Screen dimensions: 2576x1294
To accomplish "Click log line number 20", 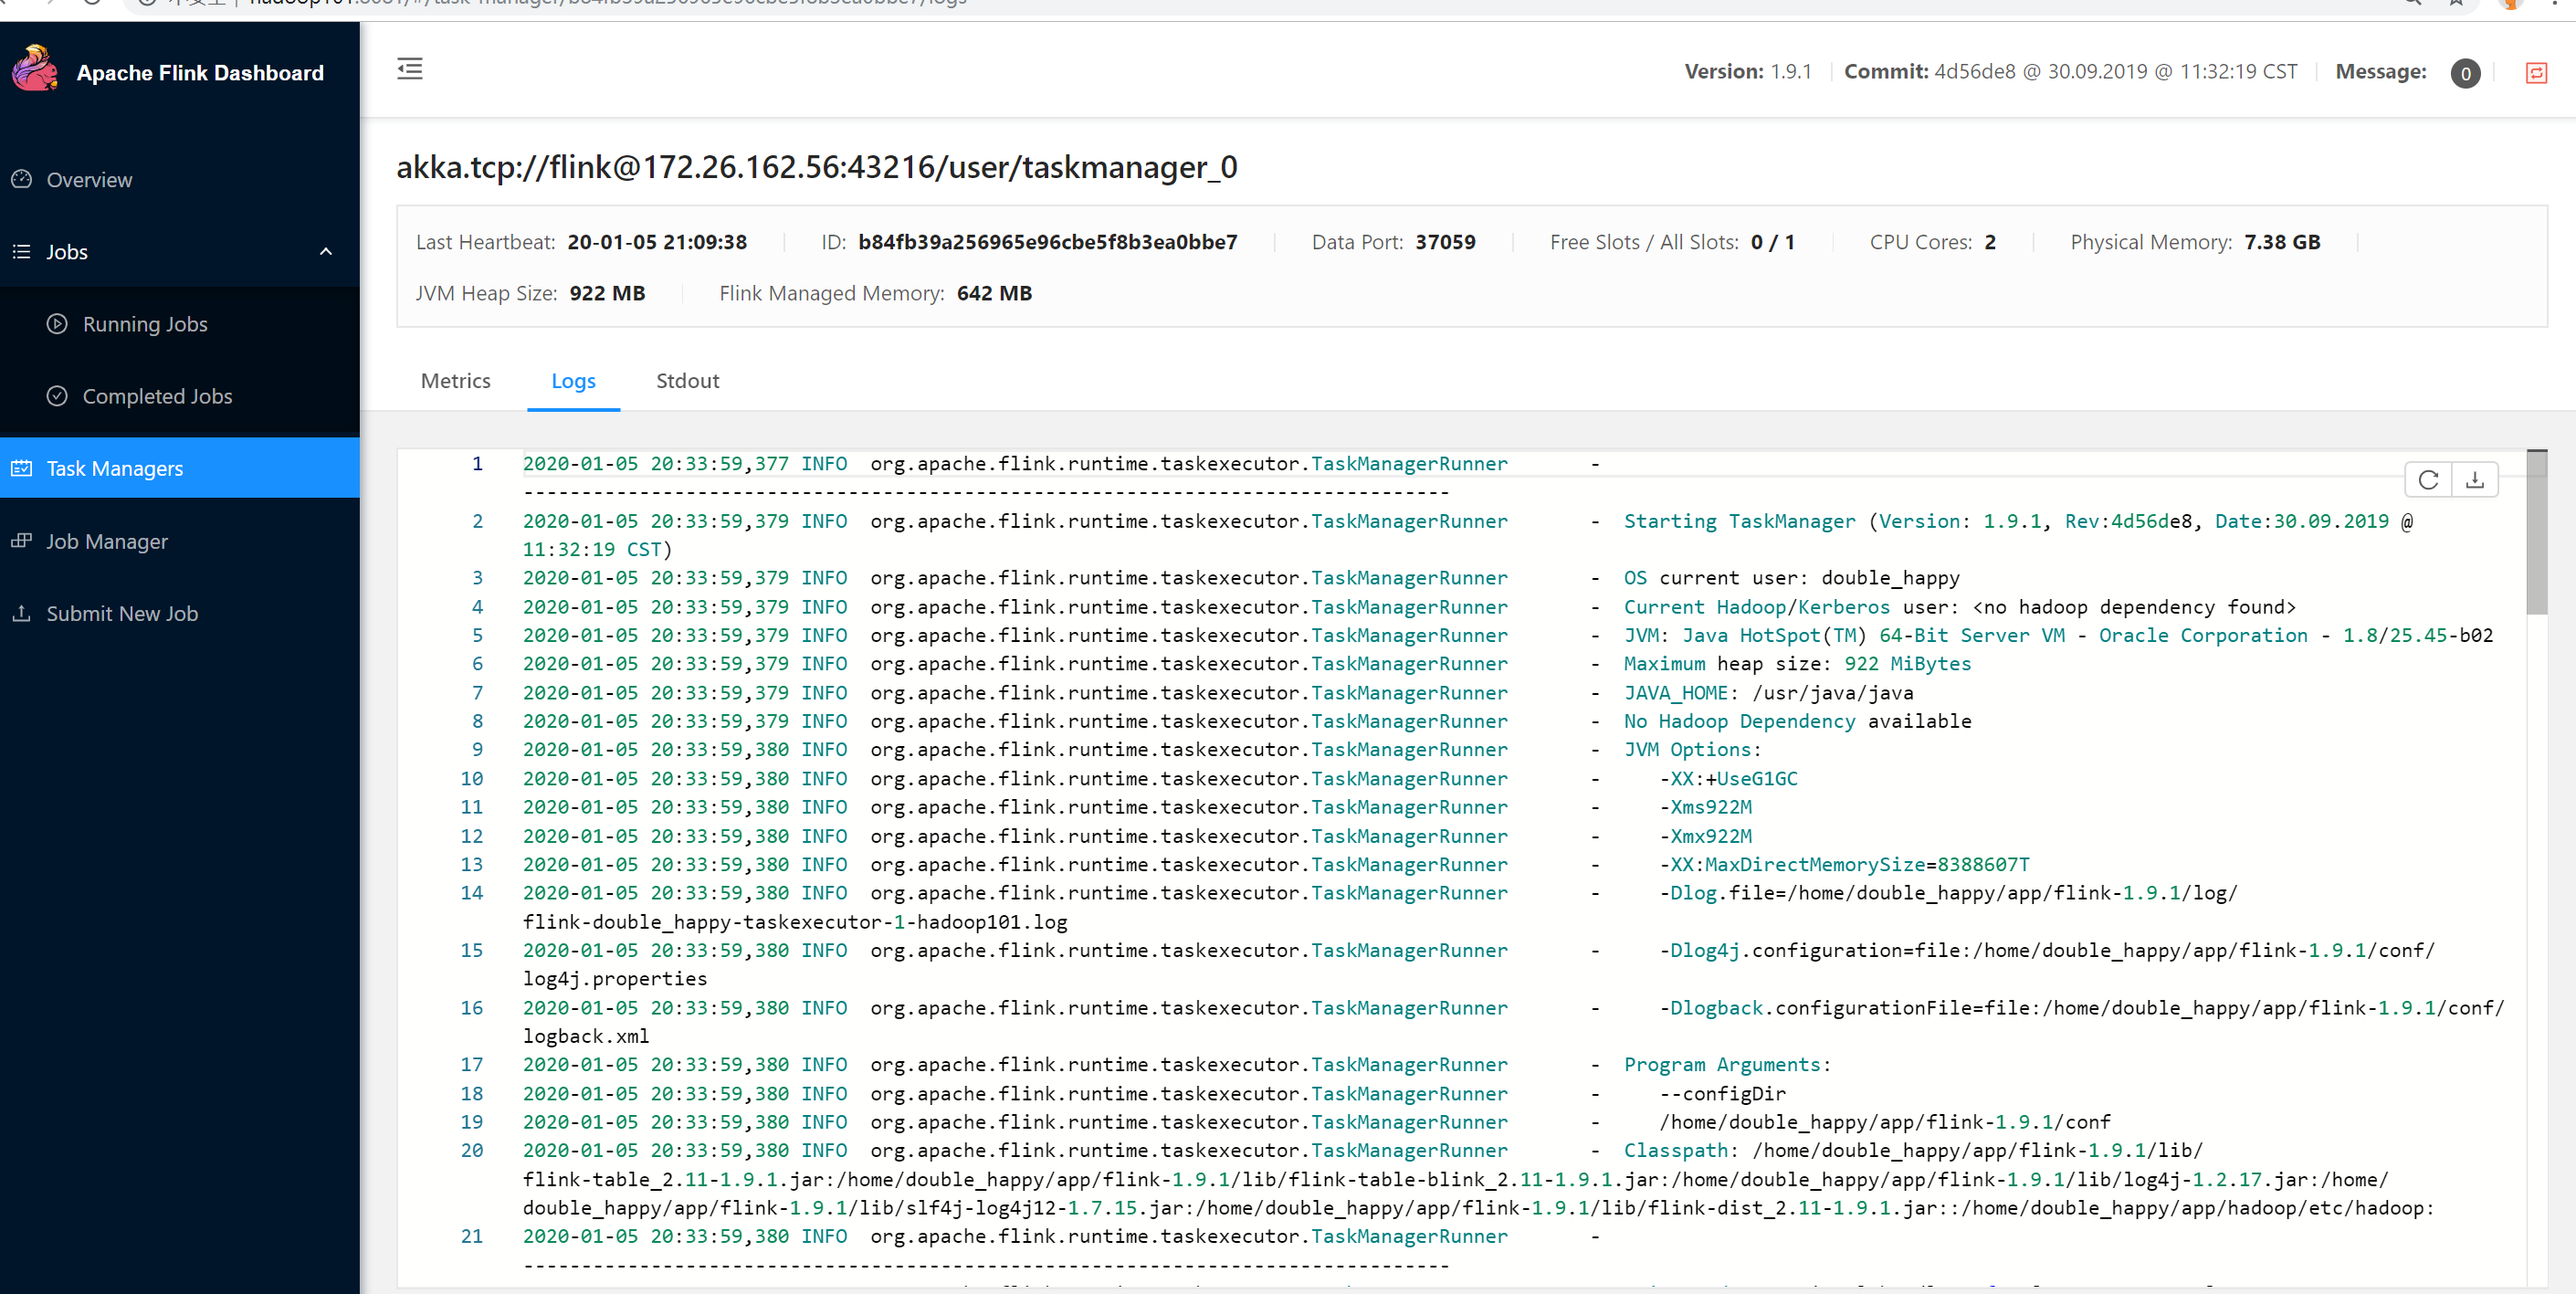I will pyautogui.click(x=472, y=1151).
